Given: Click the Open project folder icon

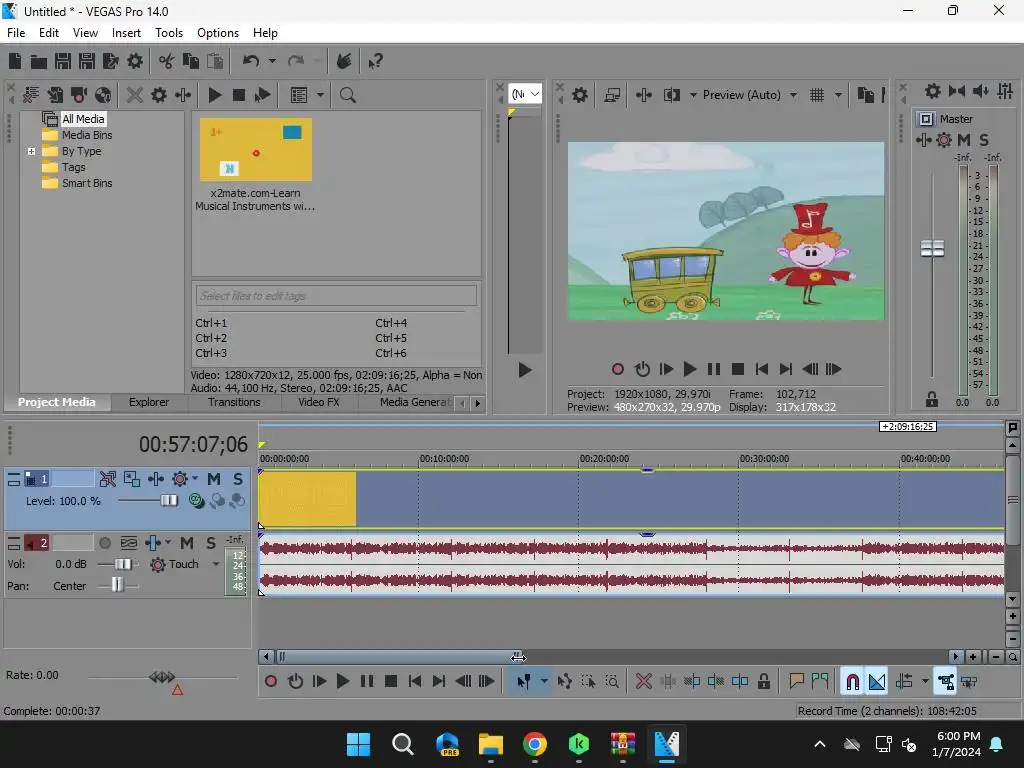Looking at the screenshot, I should tap(39, 61).
